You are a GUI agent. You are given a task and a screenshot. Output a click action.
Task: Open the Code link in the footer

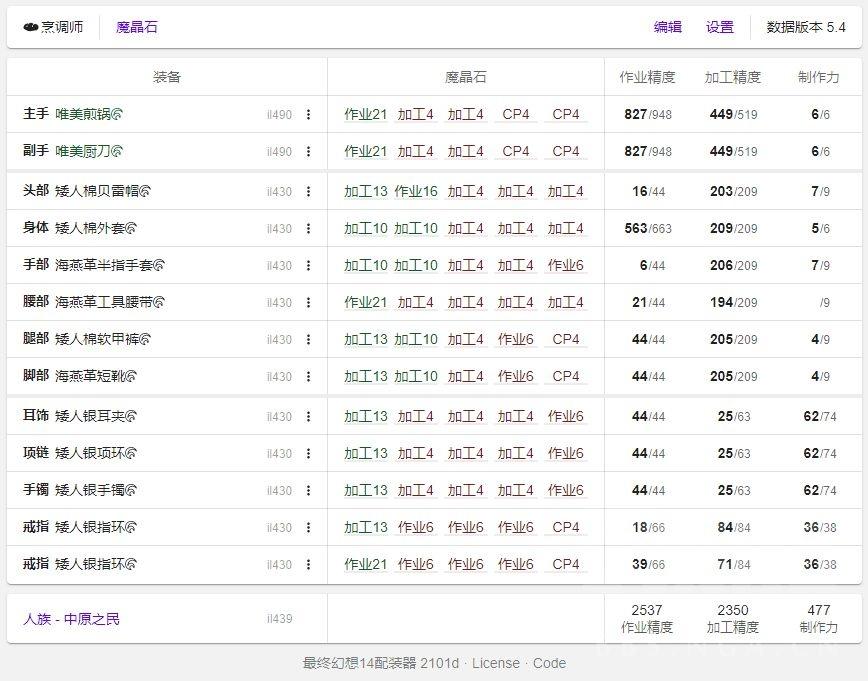click(549, 663)
